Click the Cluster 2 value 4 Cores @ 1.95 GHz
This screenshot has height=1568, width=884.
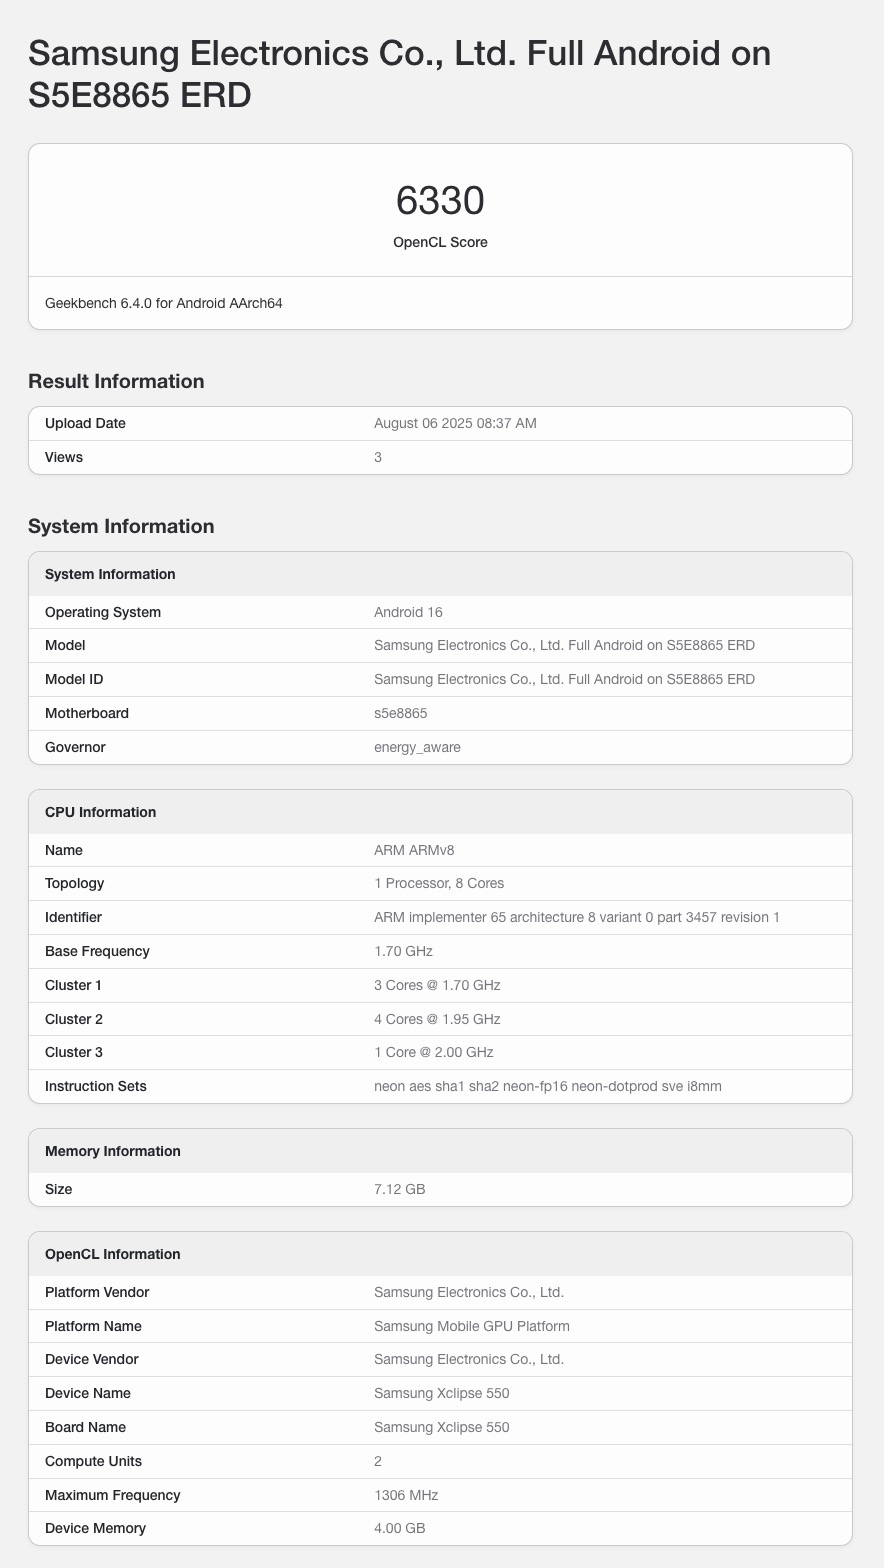tap(437, 1019)
